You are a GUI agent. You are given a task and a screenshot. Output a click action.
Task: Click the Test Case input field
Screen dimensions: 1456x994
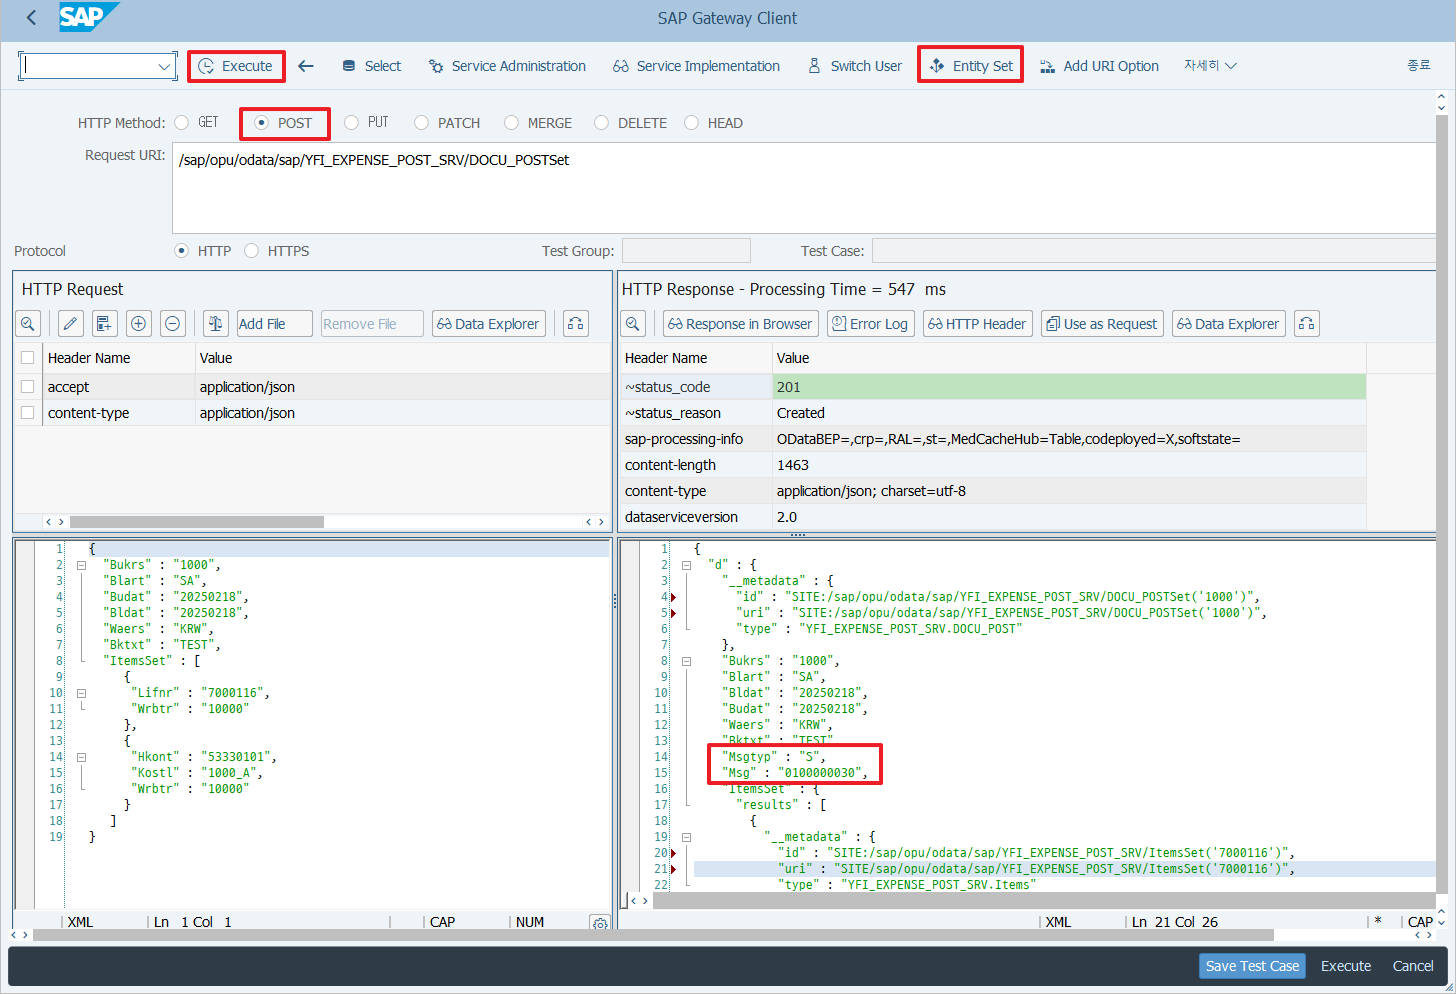pyautogui.click(x=1154, y=251)
